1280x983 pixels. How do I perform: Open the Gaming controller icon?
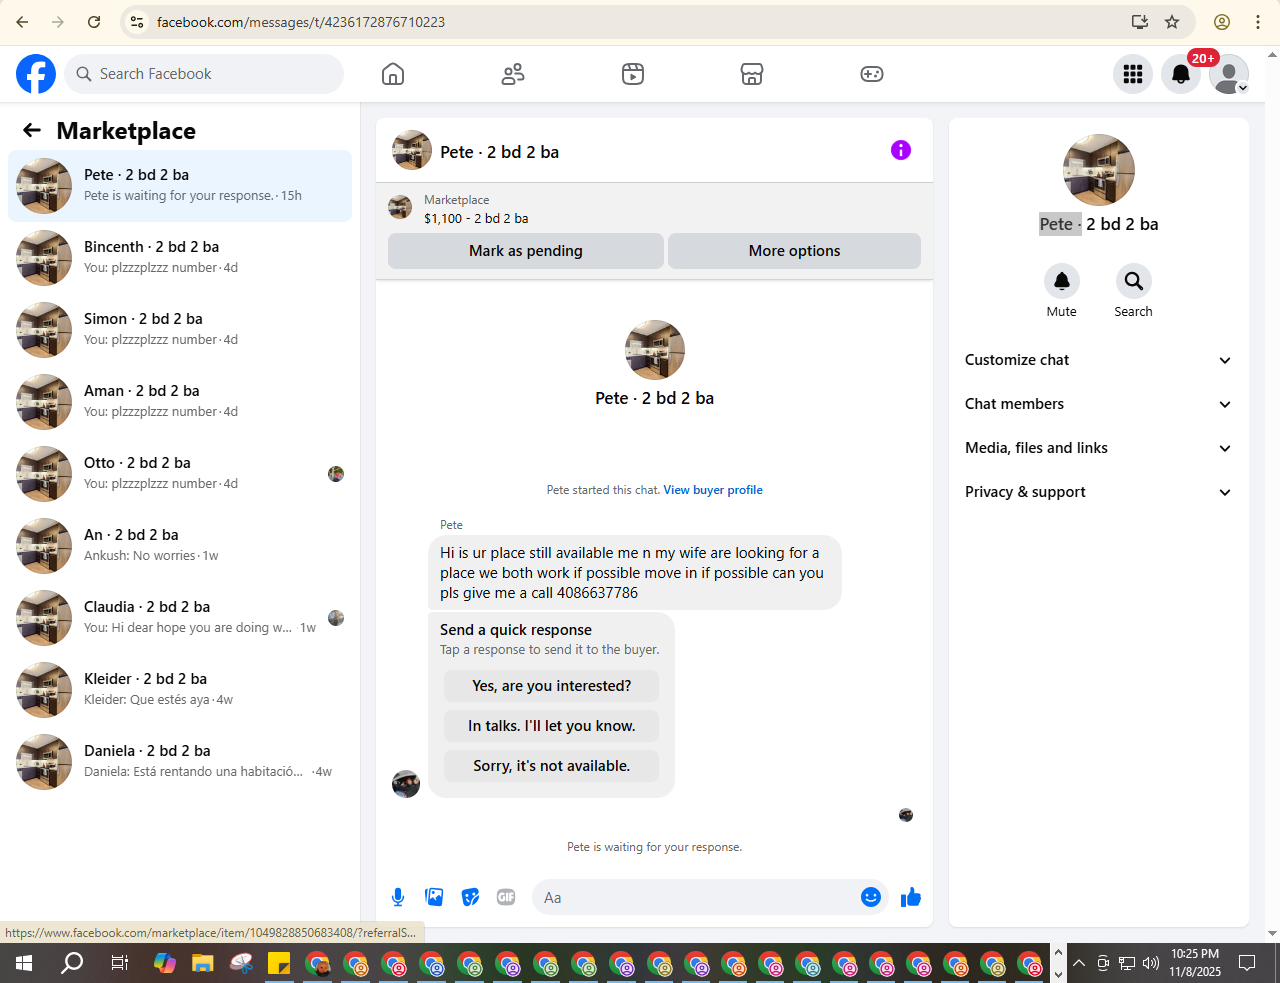click(872, 74)
